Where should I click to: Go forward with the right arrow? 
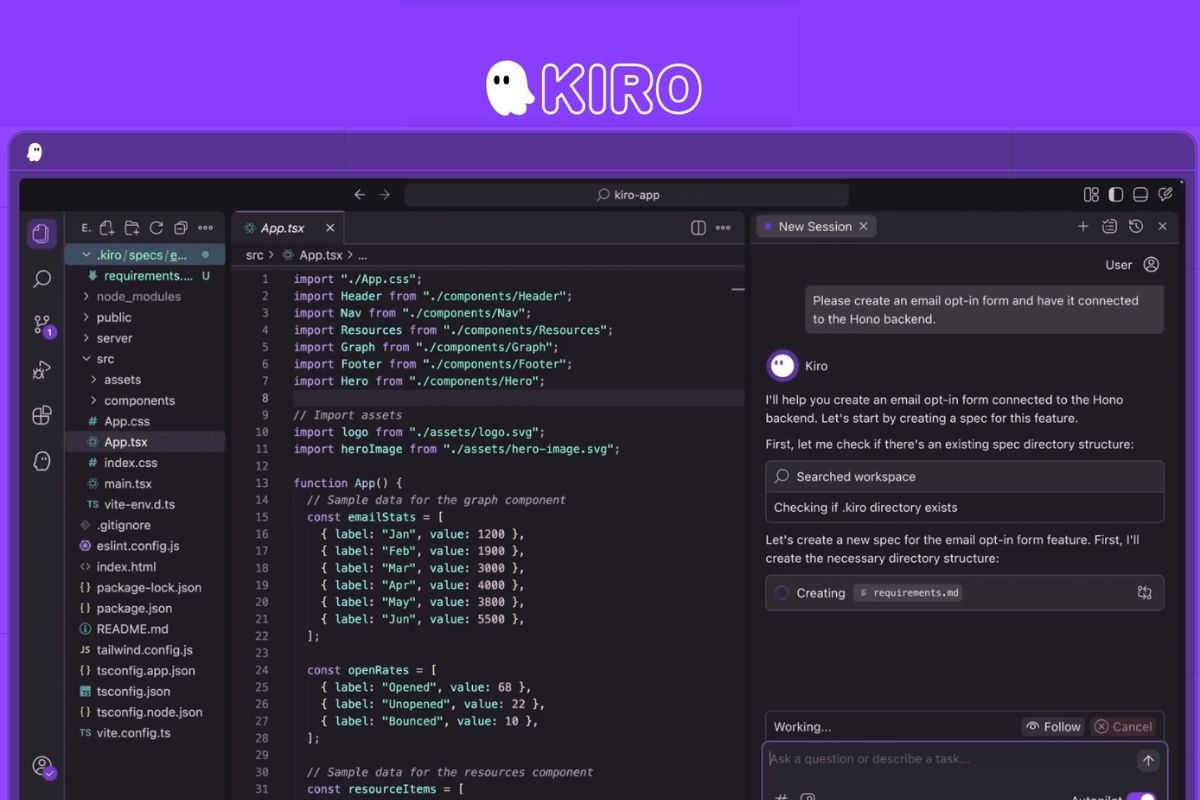coord(384,195)
